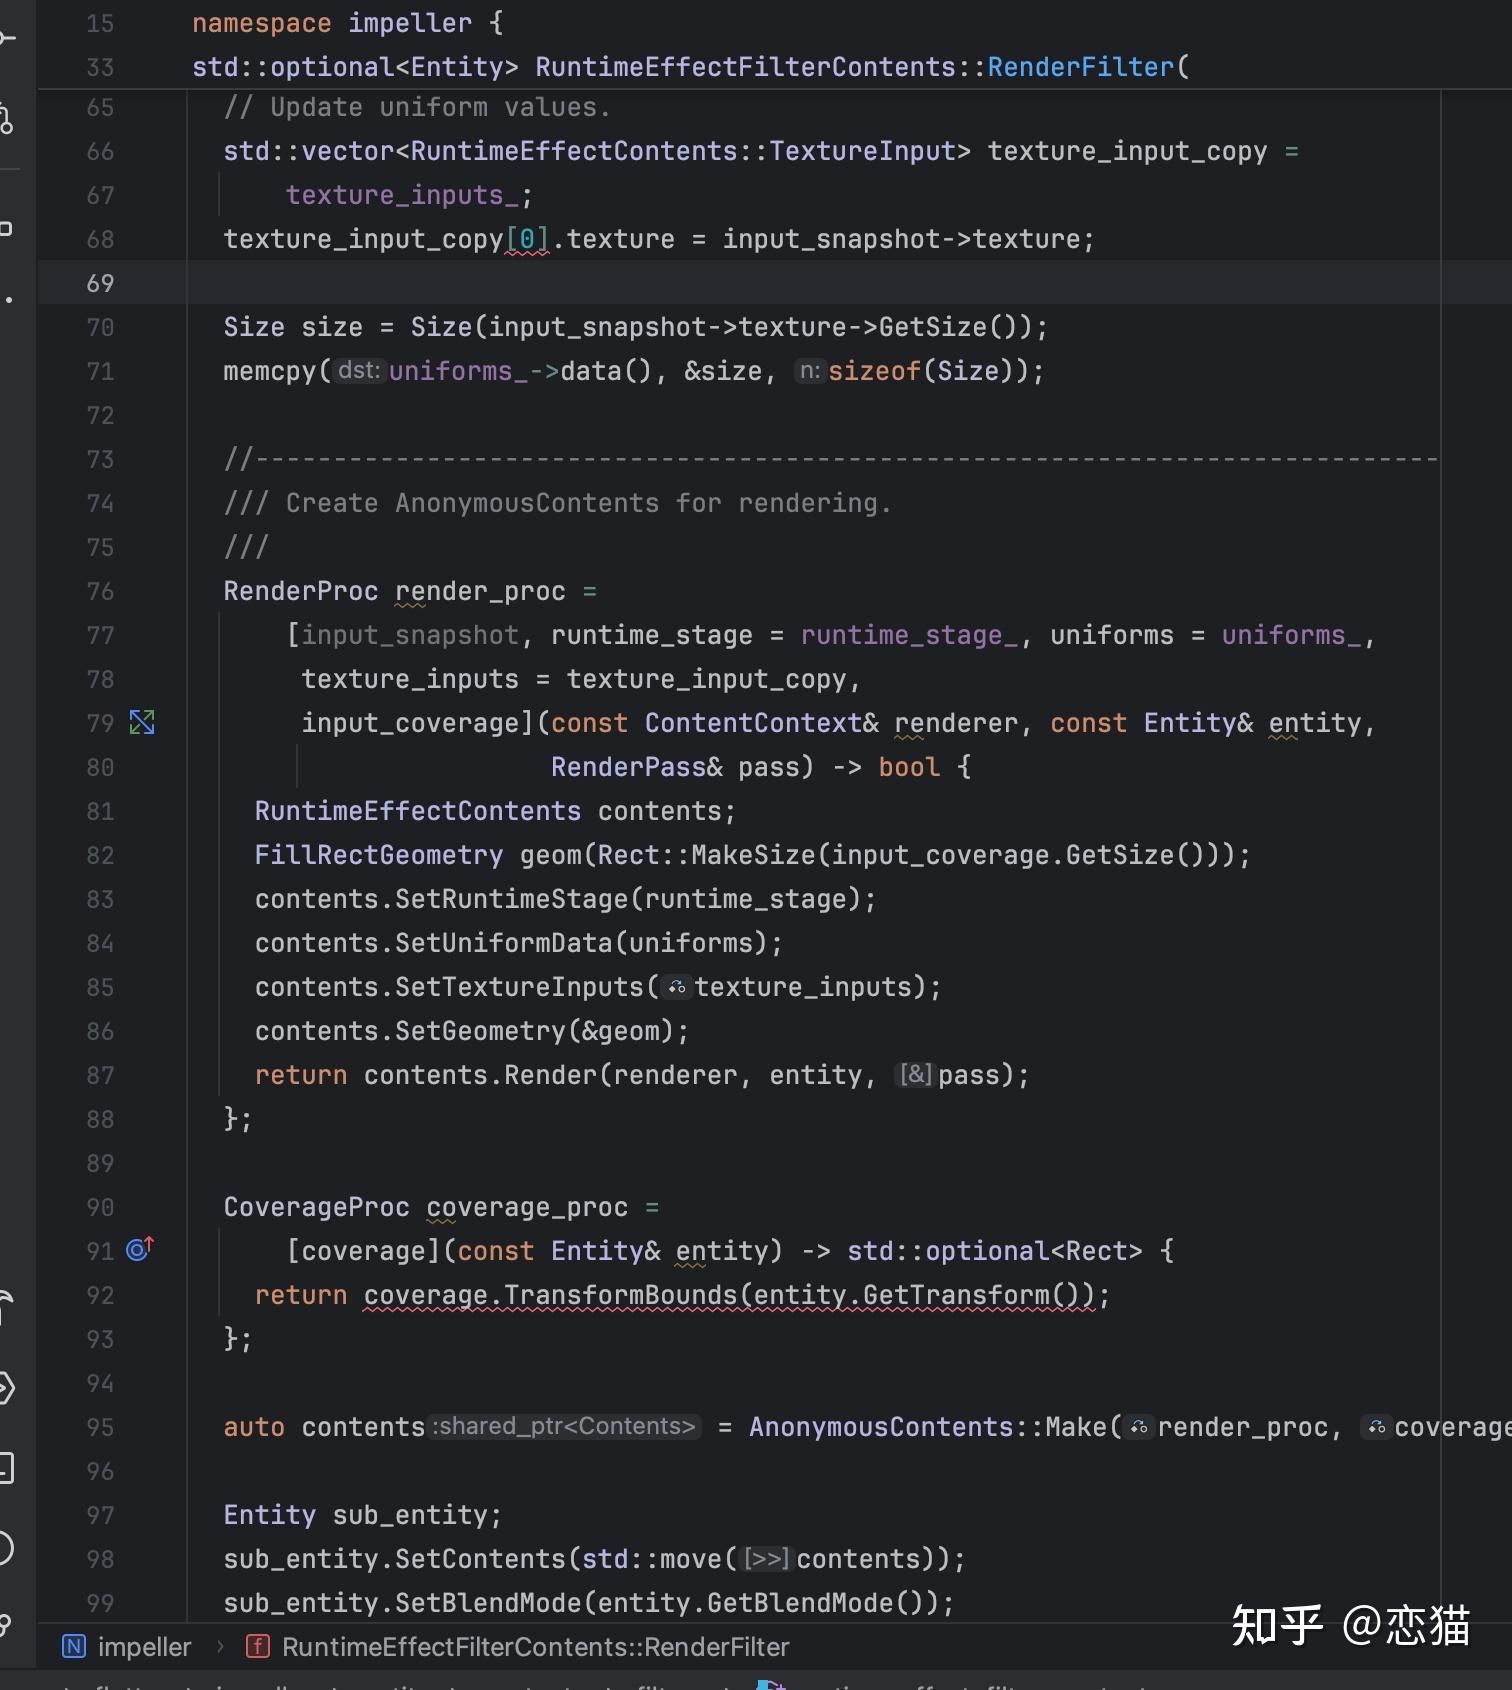
Task: Click the ':shared_ptr<Contents>' type hint
Action: [566, 1427]
